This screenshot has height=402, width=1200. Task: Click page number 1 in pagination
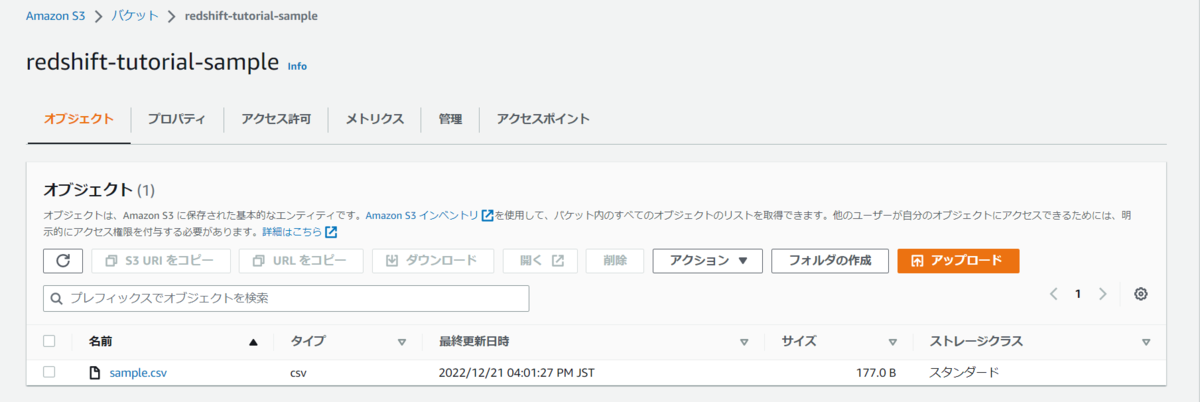1078,294
